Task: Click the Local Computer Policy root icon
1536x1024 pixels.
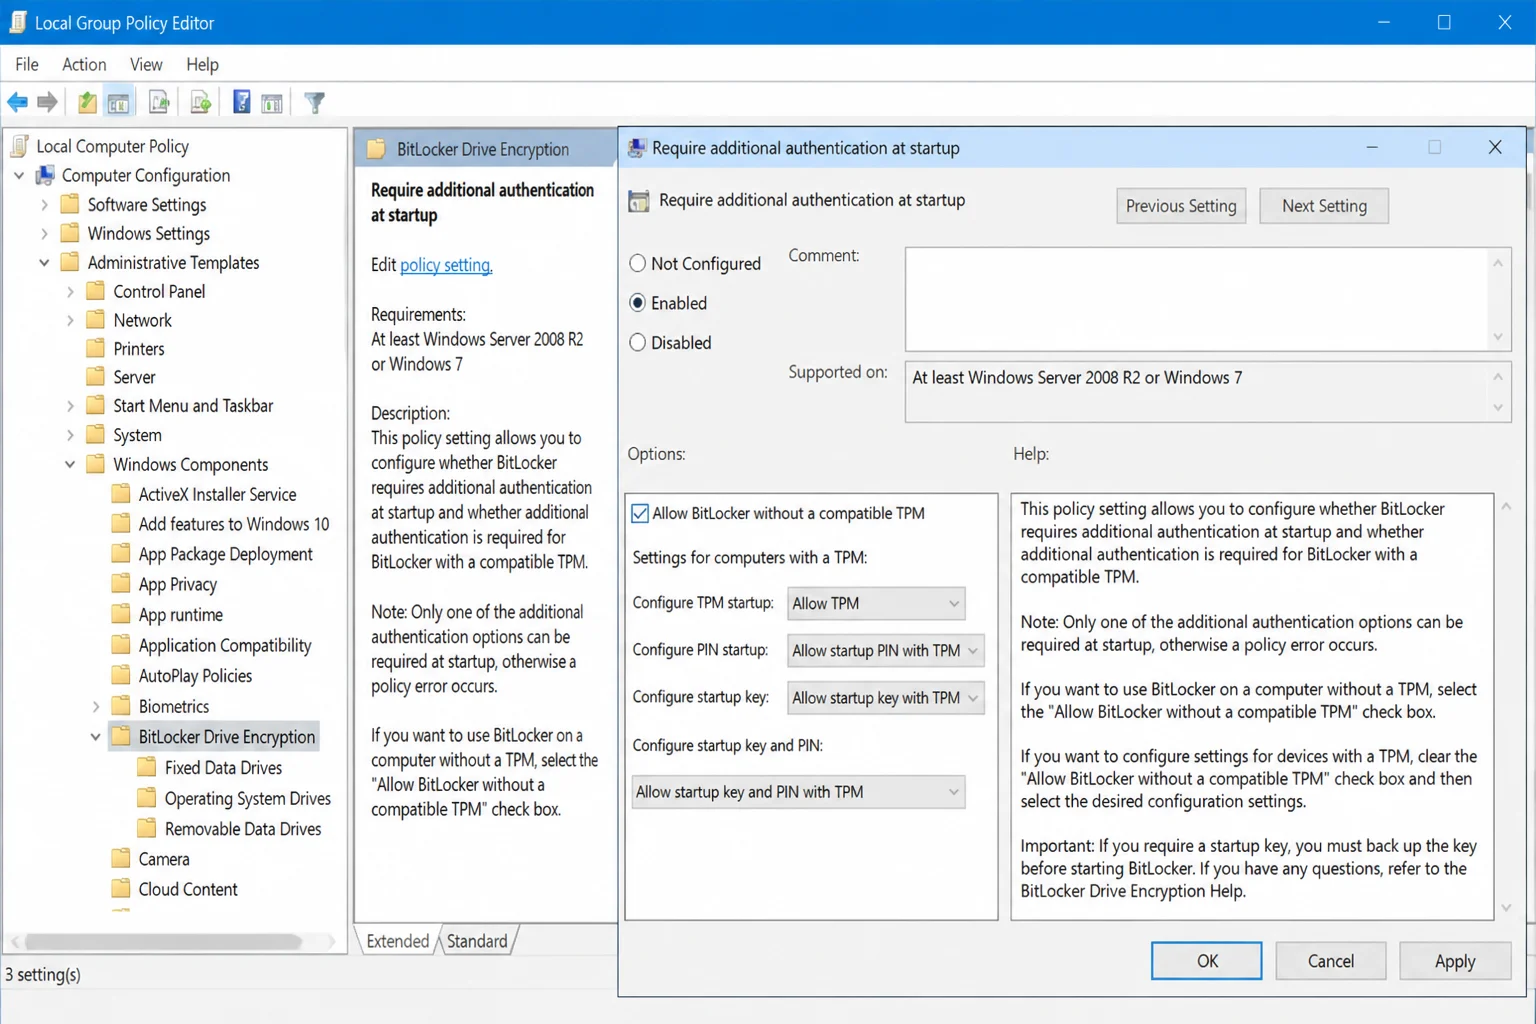Action: [20, 146]
